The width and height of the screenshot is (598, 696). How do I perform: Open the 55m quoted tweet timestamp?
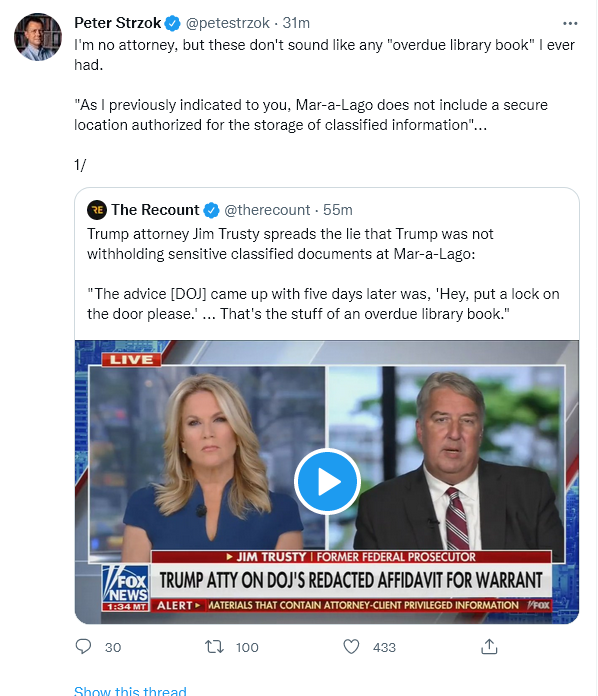click(338, 210)
